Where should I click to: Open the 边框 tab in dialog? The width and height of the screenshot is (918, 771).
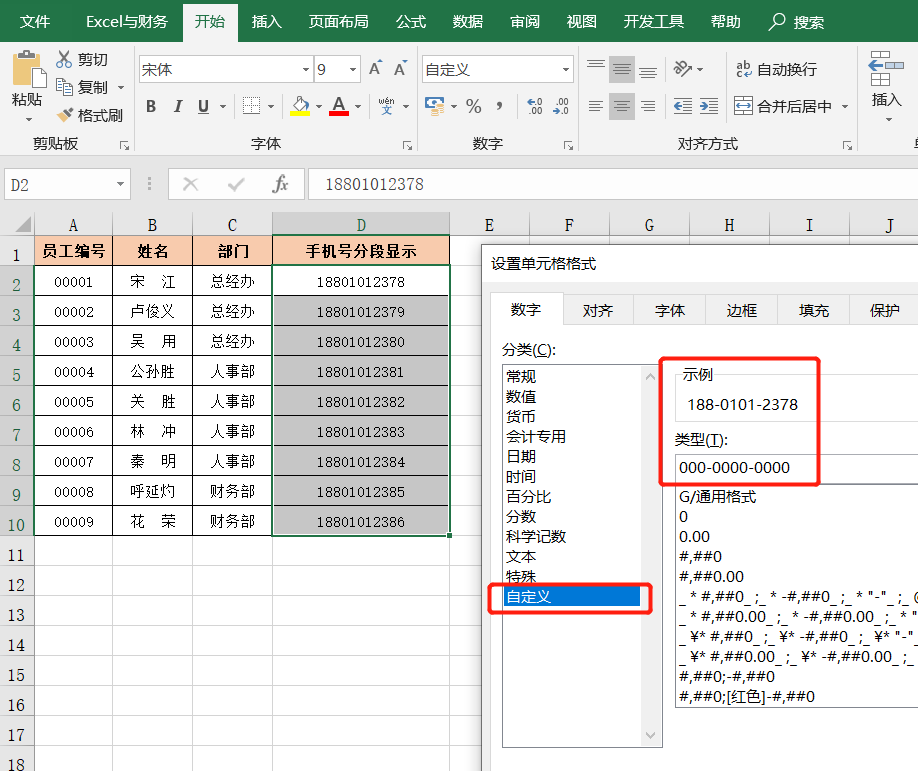(x=741, y=310)
